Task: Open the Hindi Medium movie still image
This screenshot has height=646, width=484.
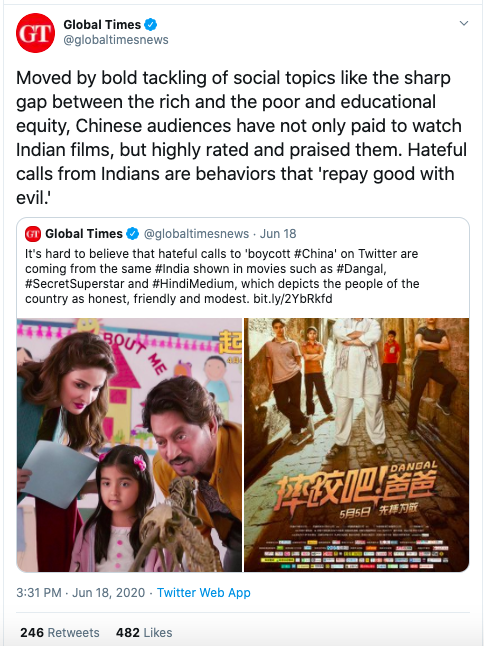Action: pyautogui.click(x=129, y=445)
